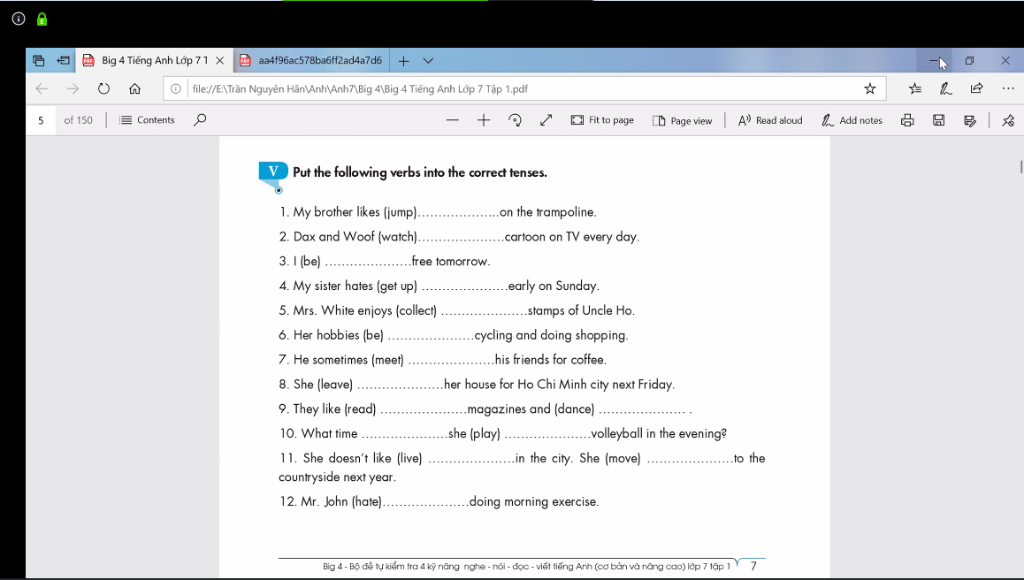Click the info circle icon at top-left
The height and width of the screenshot is (580, 1024).
pos(18,19)
